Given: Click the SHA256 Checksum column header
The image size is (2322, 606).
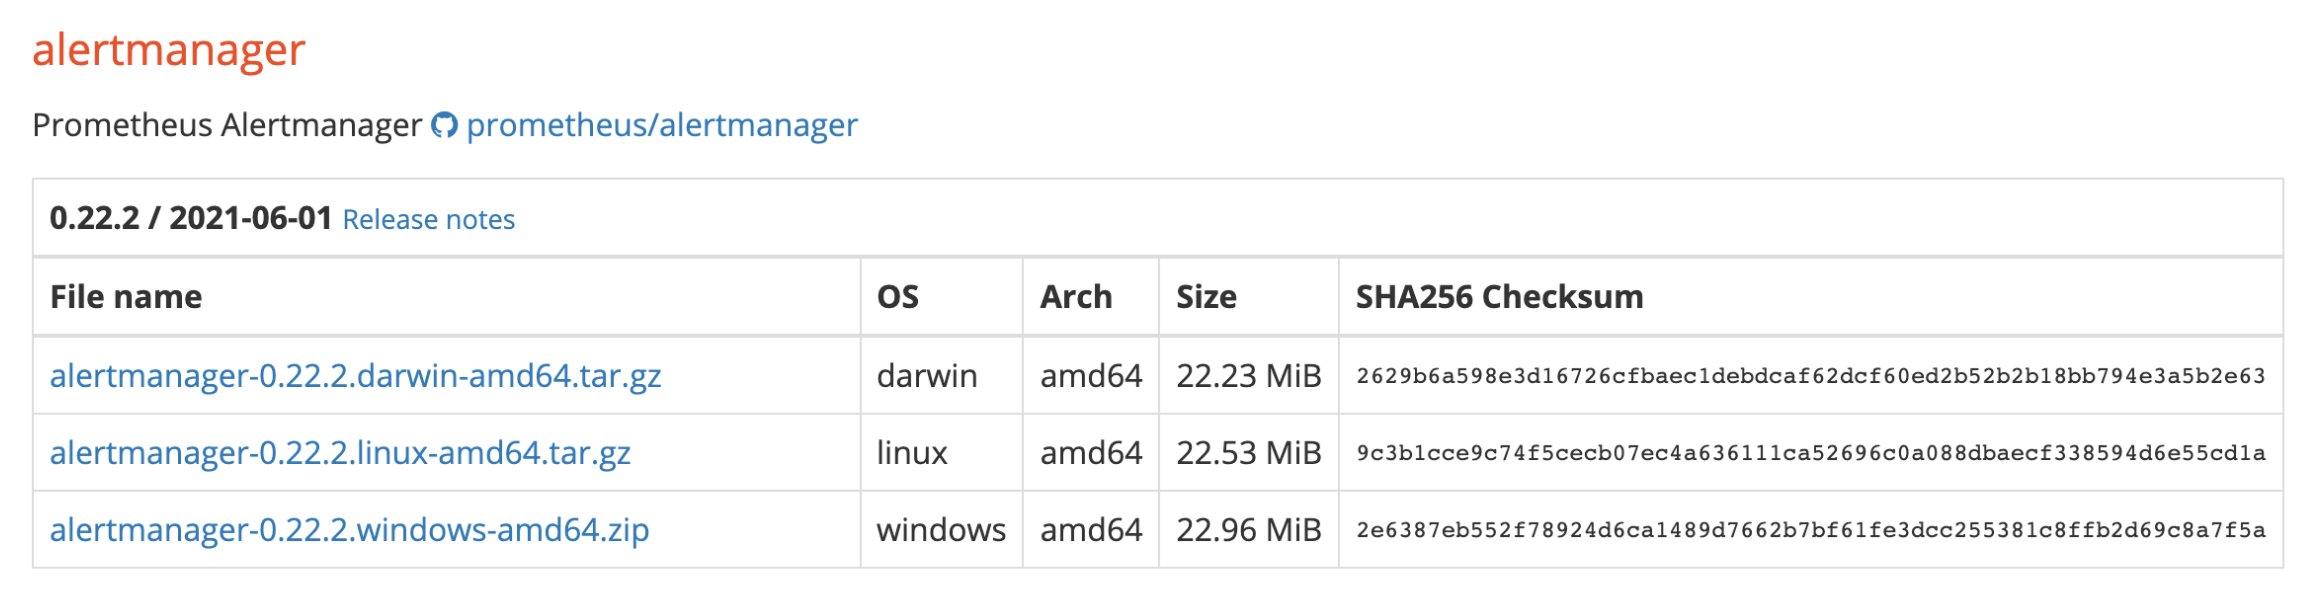Looking at the screenshot, I should [x=1498, y=296].
